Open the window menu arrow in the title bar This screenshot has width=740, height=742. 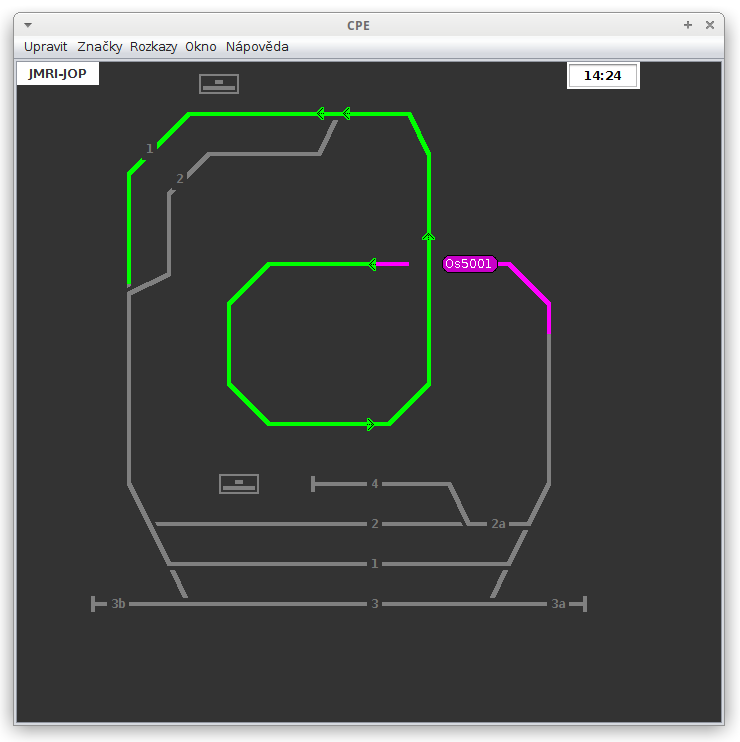[28, 25]
